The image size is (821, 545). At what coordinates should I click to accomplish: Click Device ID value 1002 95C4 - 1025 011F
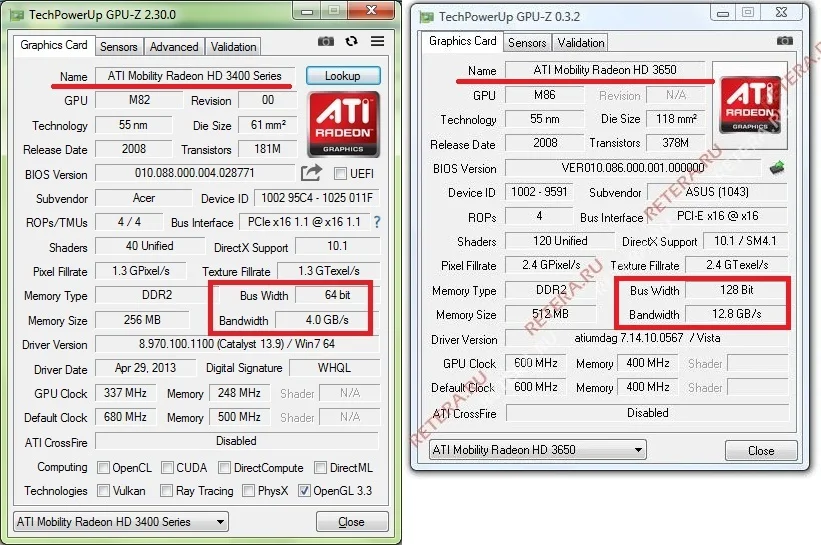tap(317, 198)
